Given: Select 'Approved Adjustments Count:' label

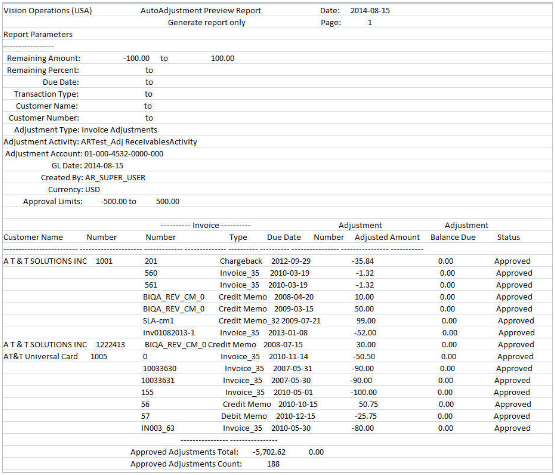Looking at the screenshot, I should tap(186, 464).
